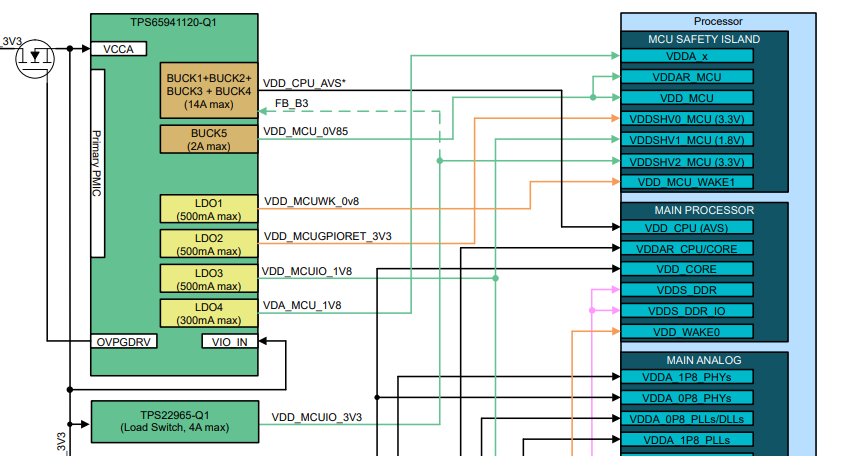
Task: Click the VDDAR_MCU rail box
Action: tap(687, 77)
